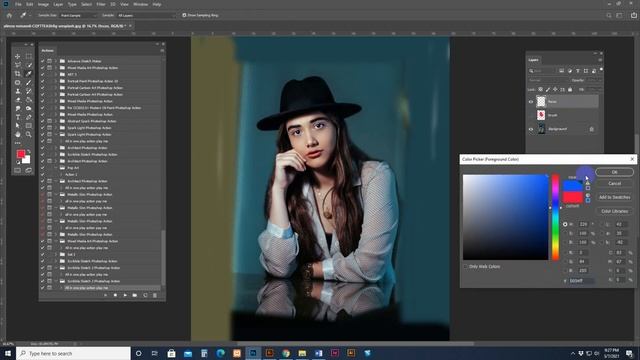The width and height of the screenshot is (640, 360).
Task: Click Cancel in the Color Picker
Action: pos(614,184)
